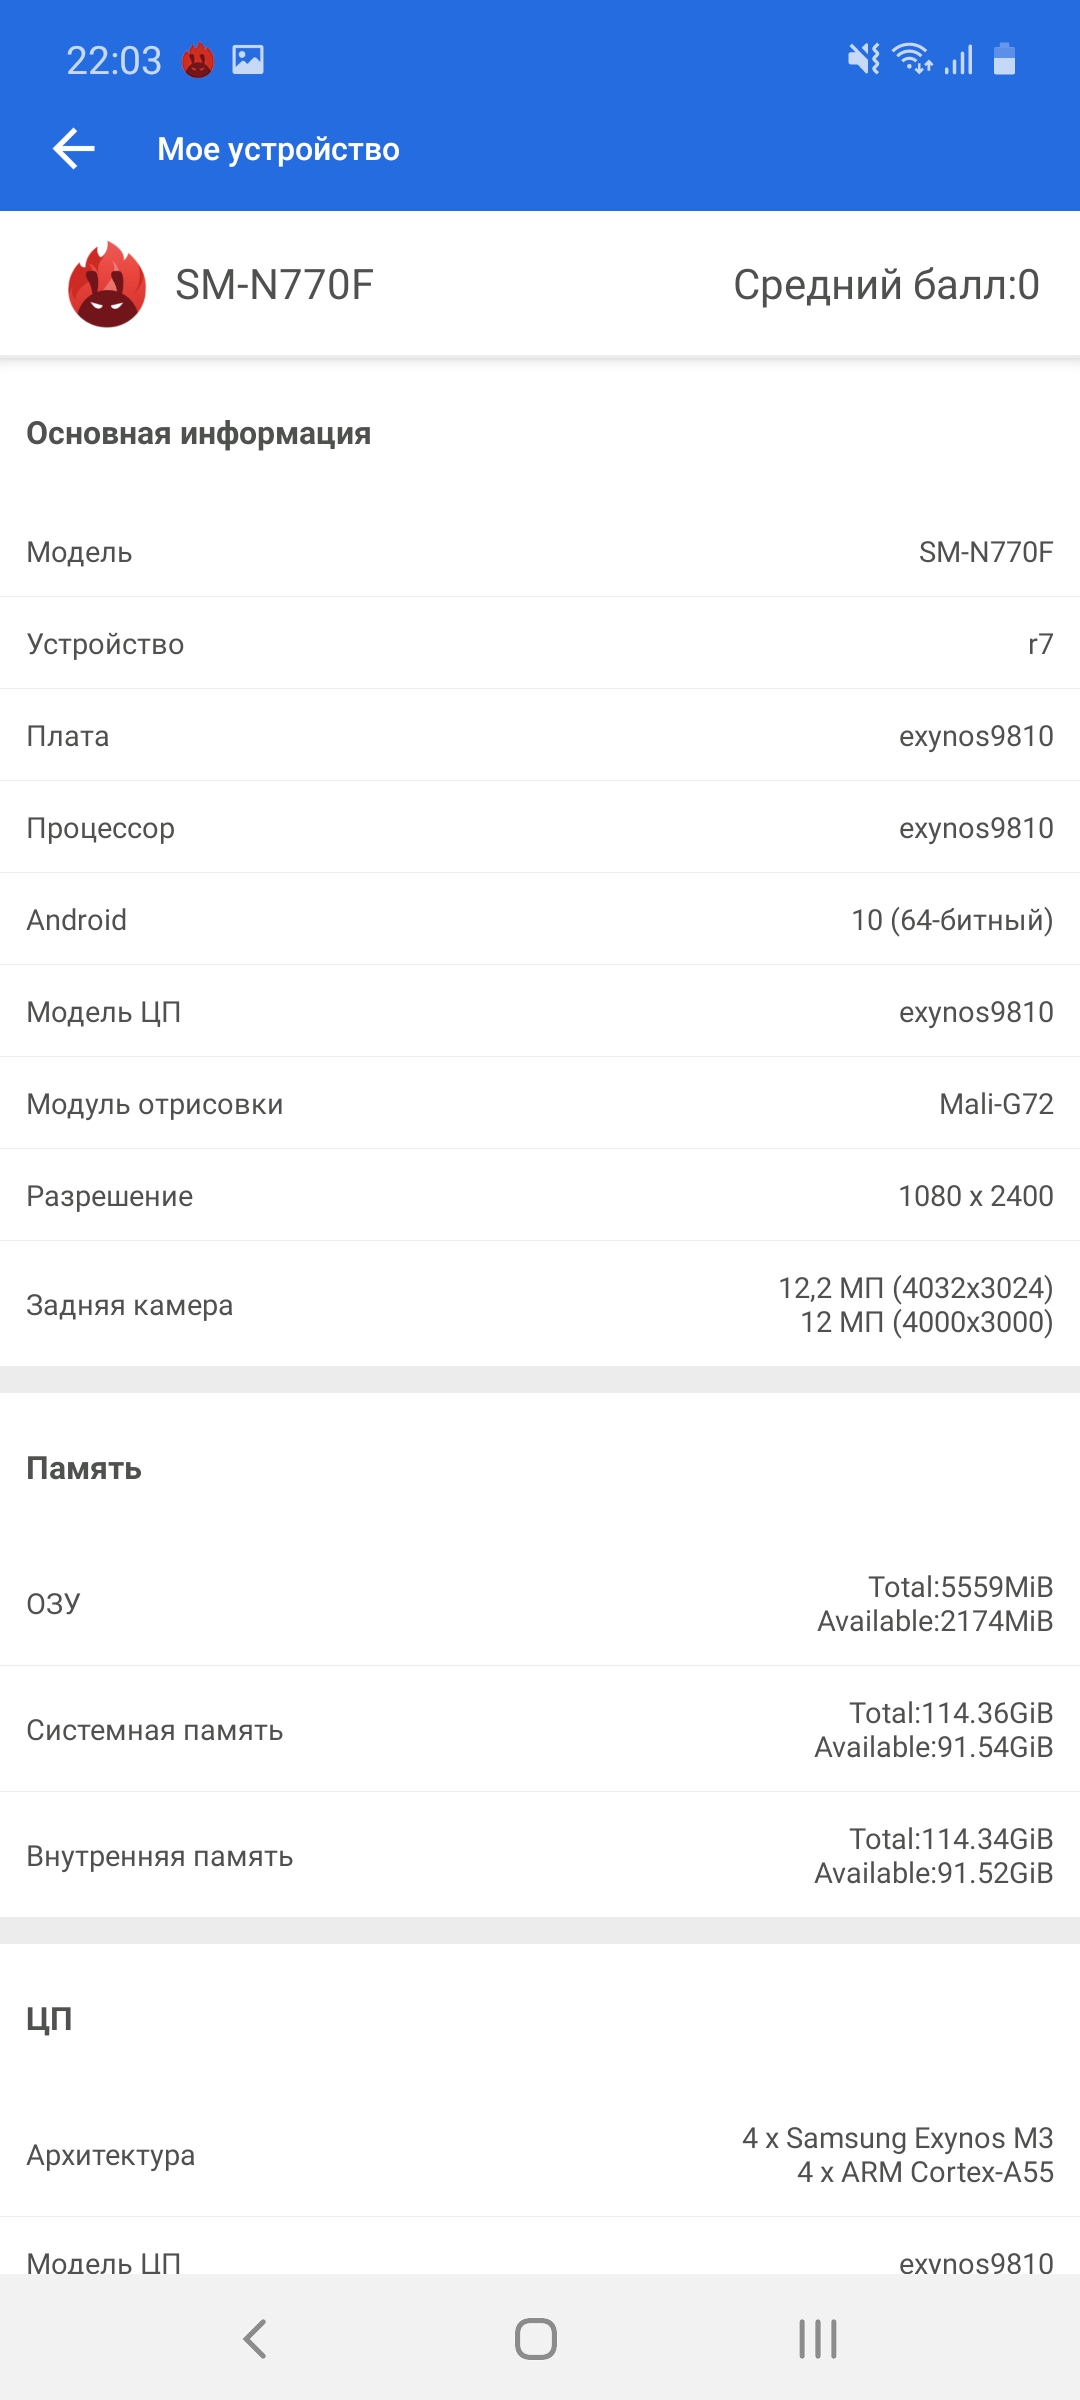1080x2400 pixels.
Task: Tap the Средний балл score text
Action: (x=886, y=285)
